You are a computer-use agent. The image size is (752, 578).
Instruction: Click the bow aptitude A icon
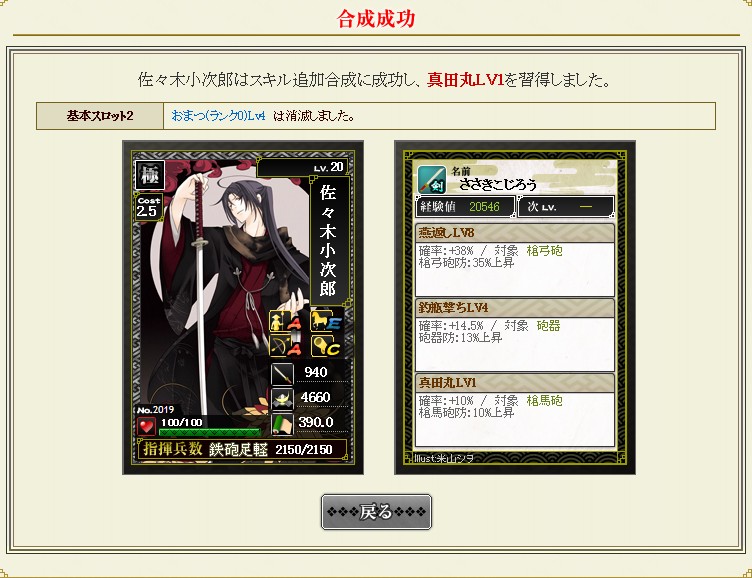(286, 346)
